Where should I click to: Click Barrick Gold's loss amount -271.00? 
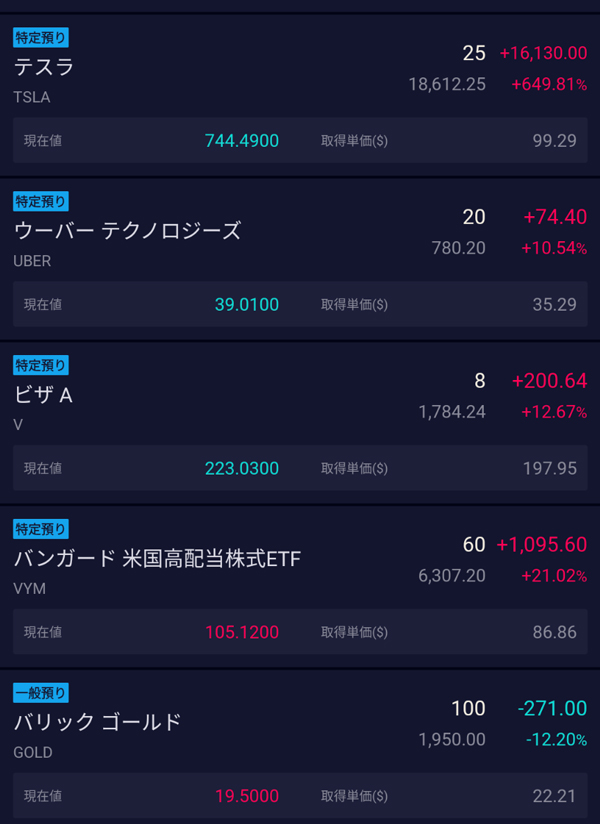[552, 708]
